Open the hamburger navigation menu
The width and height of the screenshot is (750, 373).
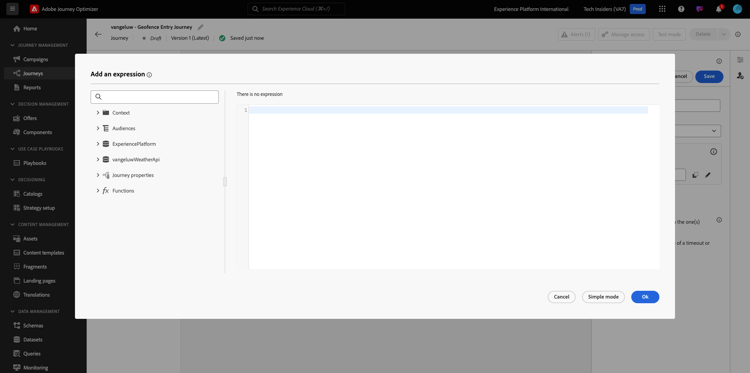(12, 9)
